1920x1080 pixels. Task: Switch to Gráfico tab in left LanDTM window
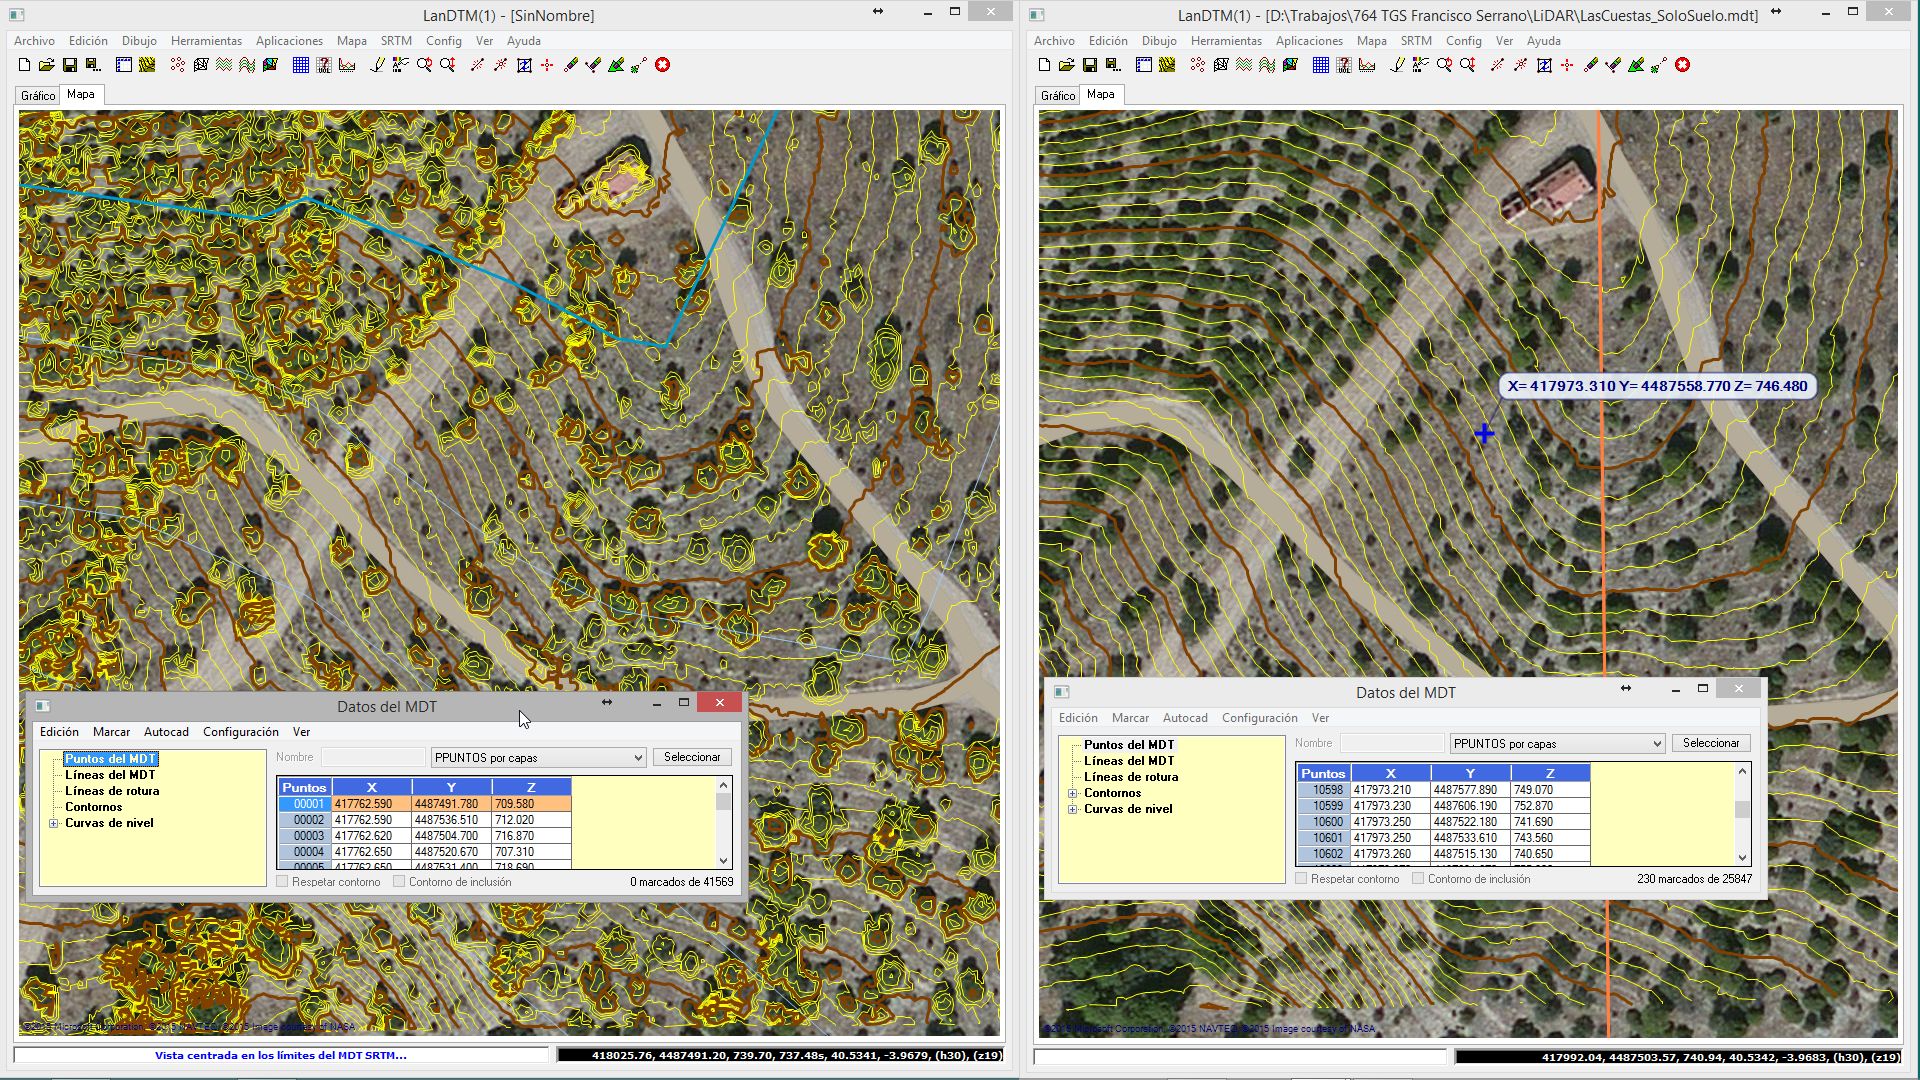pos(38,96)
